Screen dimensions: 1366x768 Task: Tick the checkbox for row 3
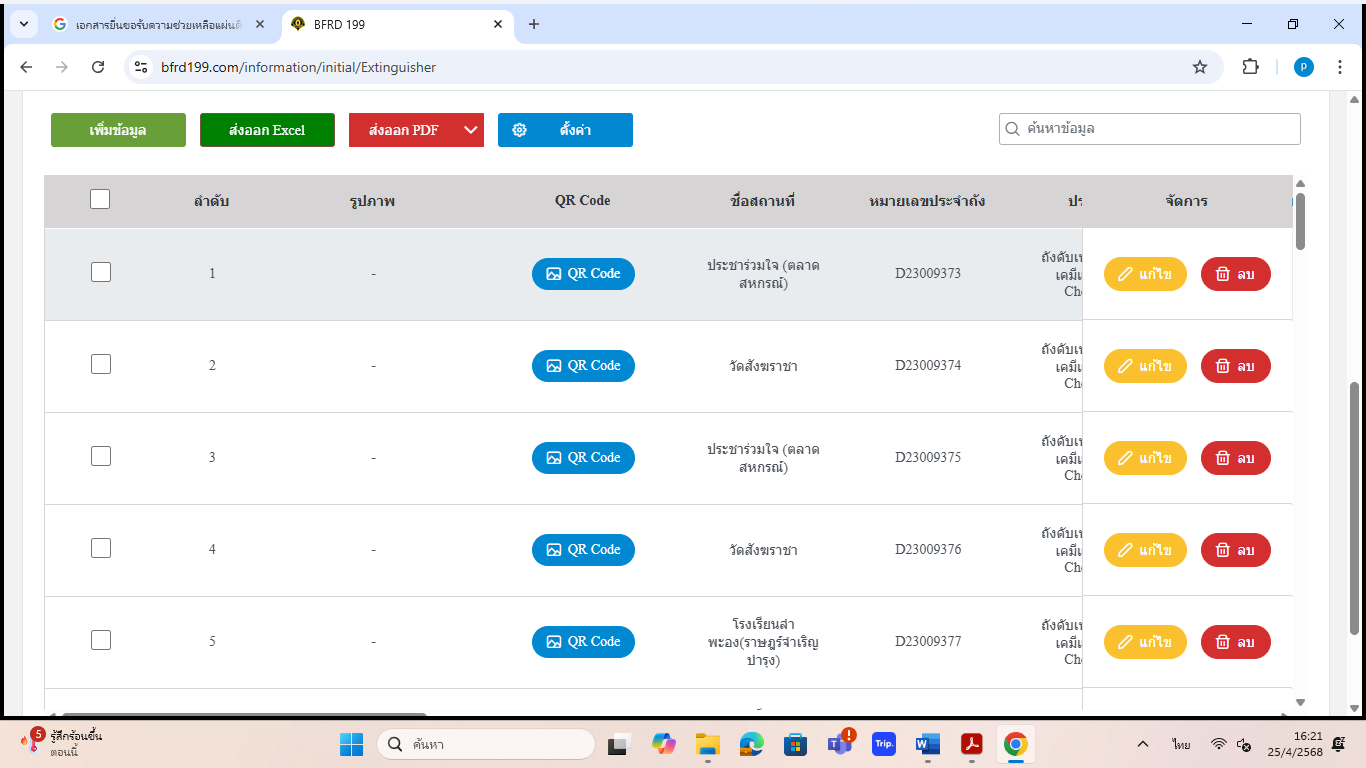pyautogui.click(x=100, y=456)
